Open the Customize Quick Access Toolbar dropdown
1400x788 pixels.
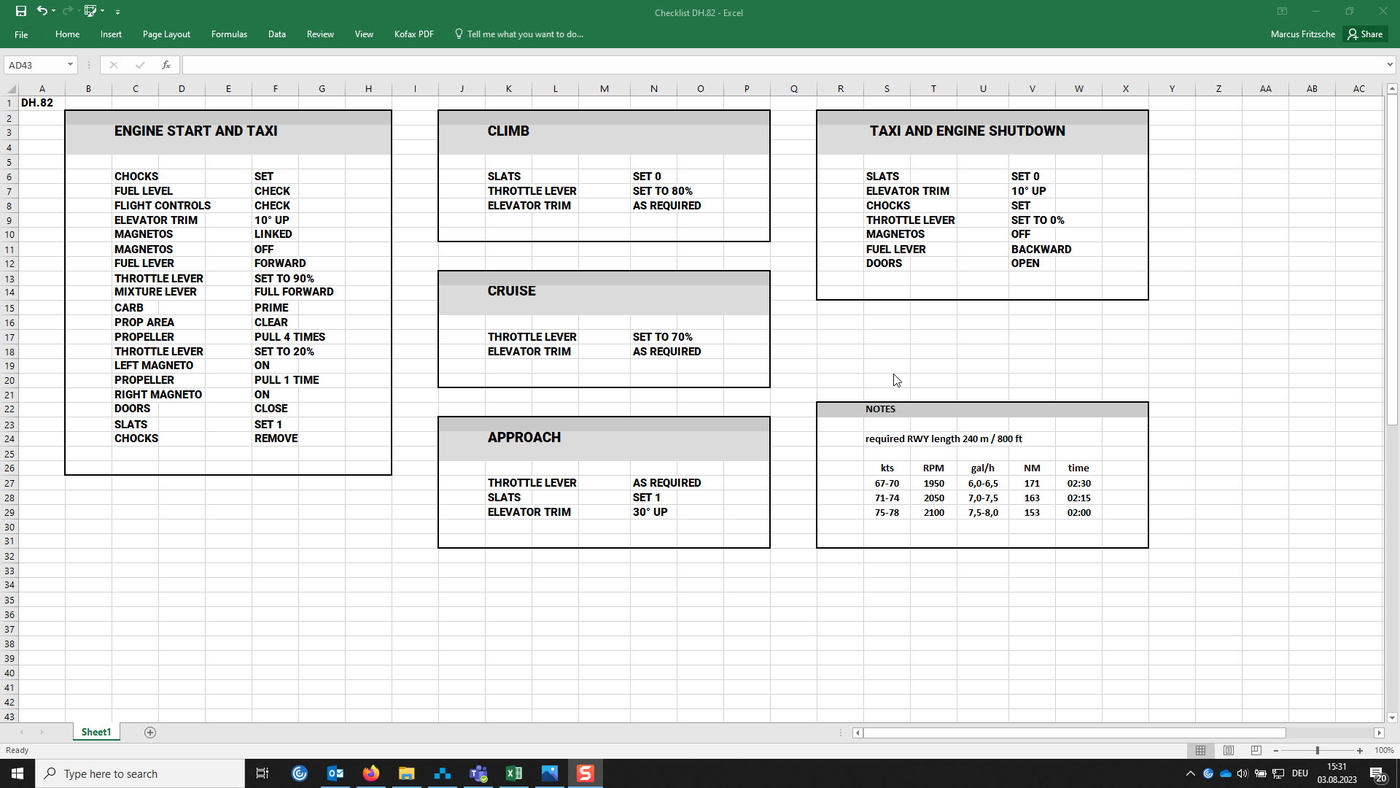click(117, 12)
